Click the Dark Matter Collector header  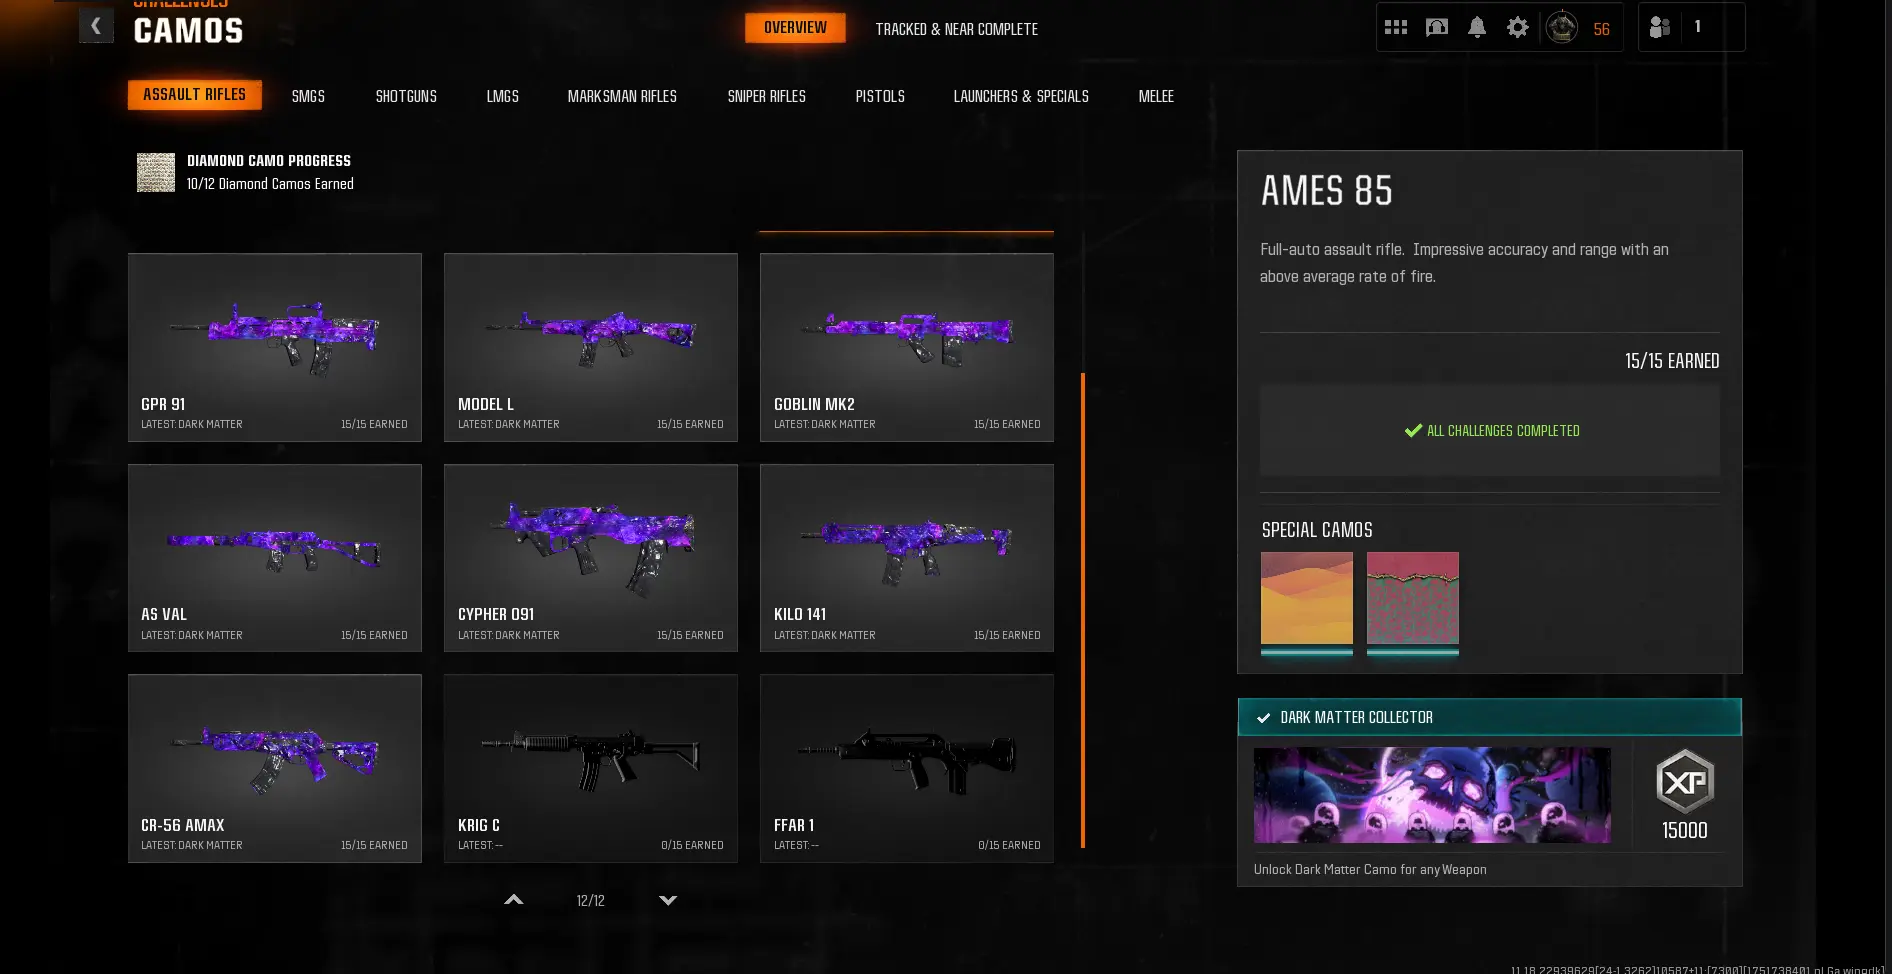pos(1490,717)
